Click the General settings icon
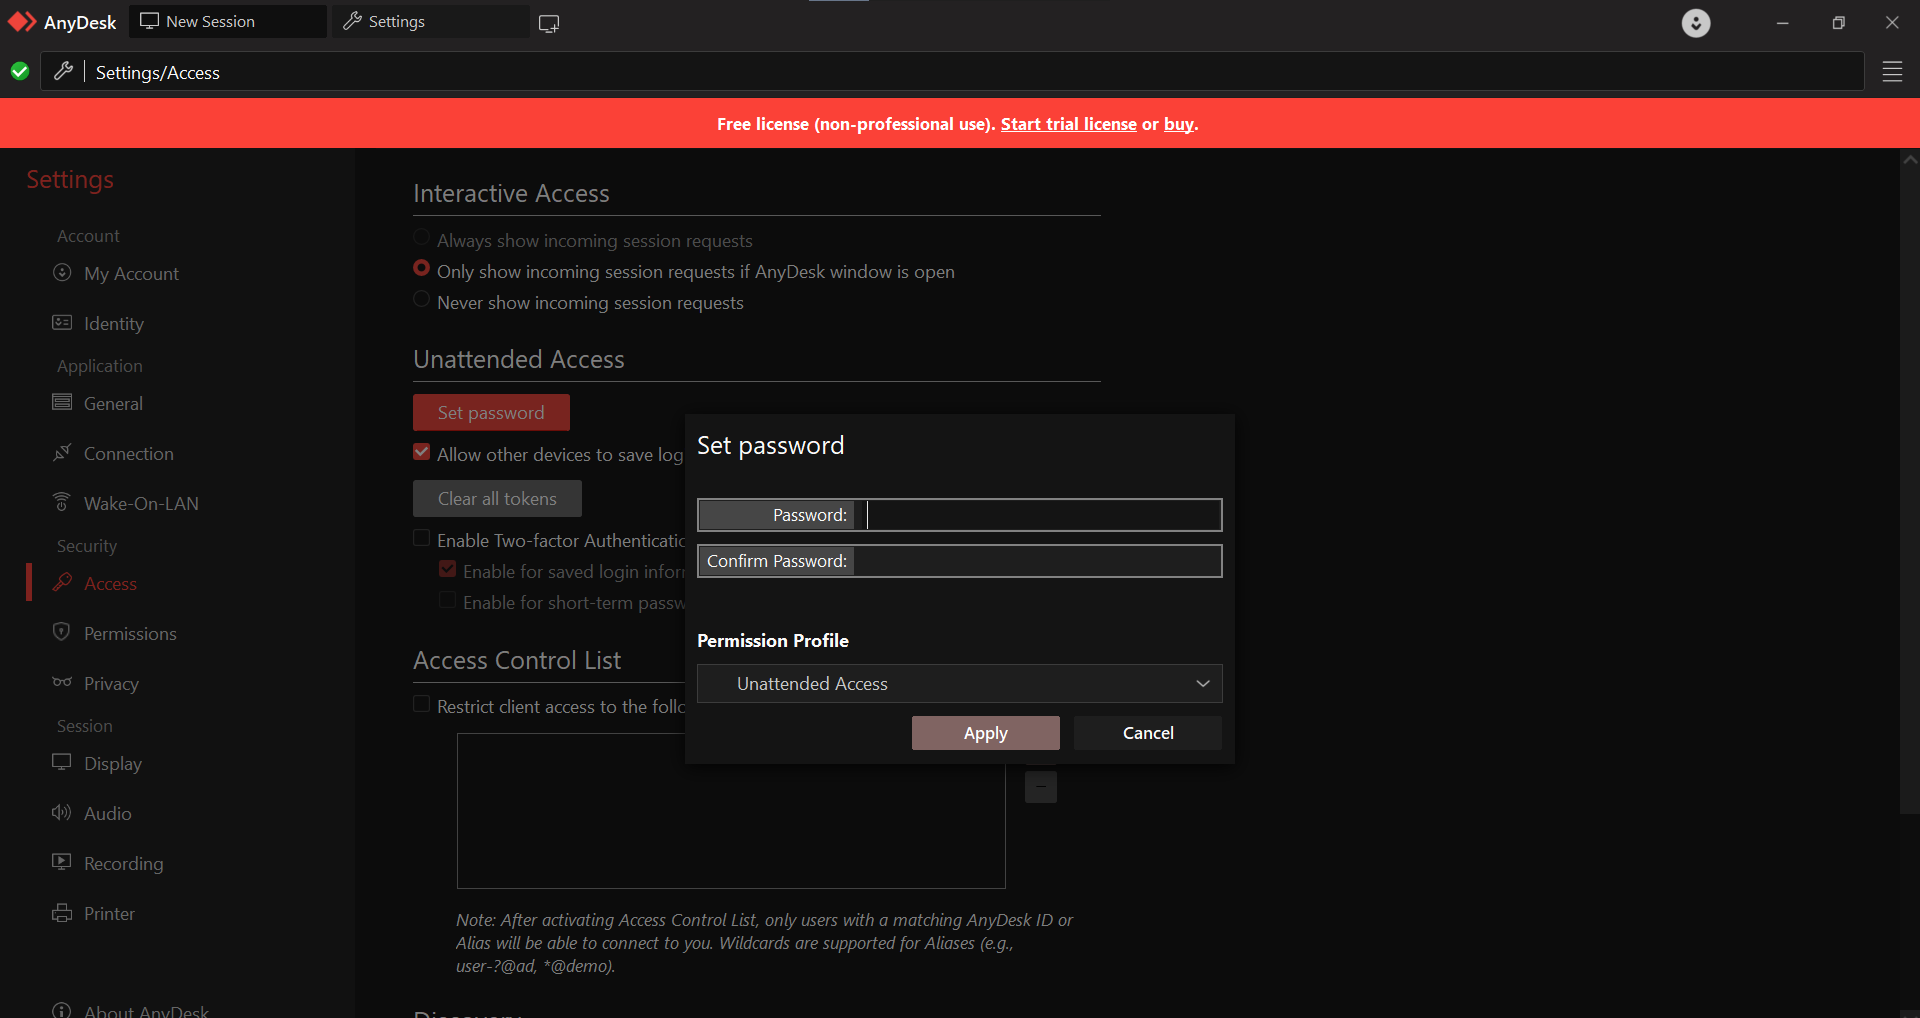1920x1018 pixels. click(x=62, y=403)
